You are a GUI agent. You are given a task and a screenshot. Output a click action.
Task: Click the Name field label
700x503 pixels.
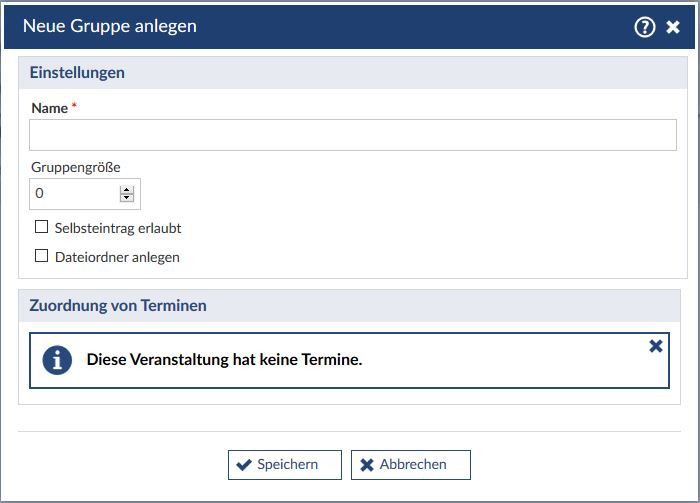50,107
